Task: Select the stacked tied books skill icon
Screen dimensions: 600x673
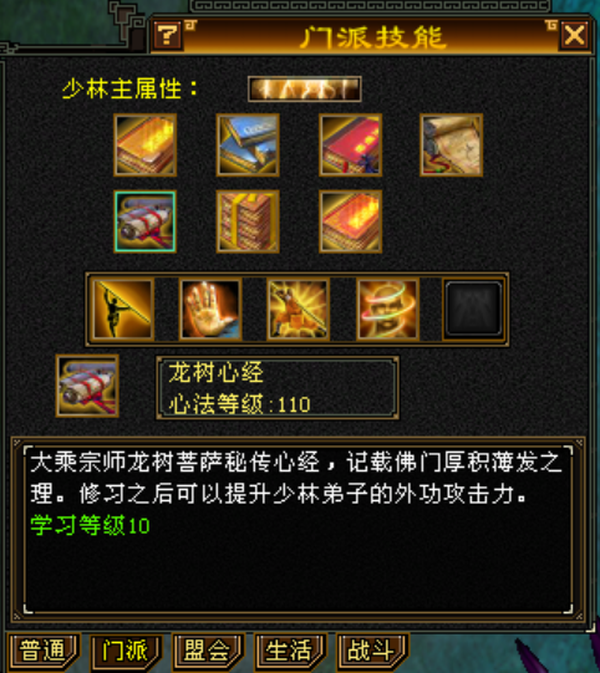Action: tap(248, 221)
